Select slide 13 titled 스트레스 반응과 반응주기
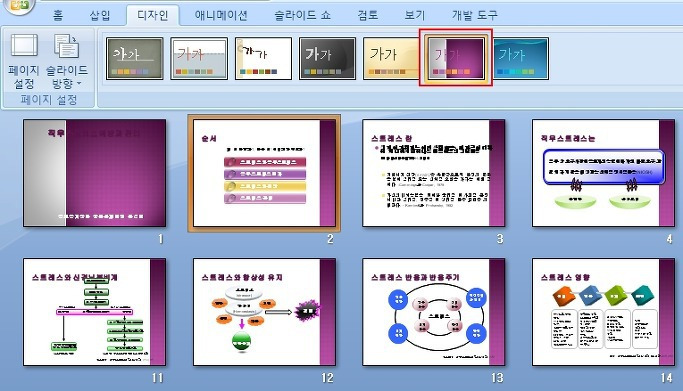The height and width of the screenshot is (391, 683). point(434,312)
